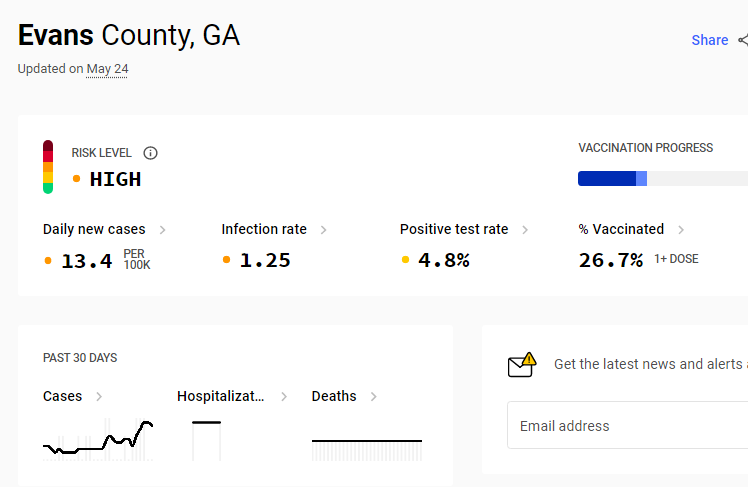748x487 pixels.
Task: Click the vaccination progress bar
Action: (x=663, y=178)
